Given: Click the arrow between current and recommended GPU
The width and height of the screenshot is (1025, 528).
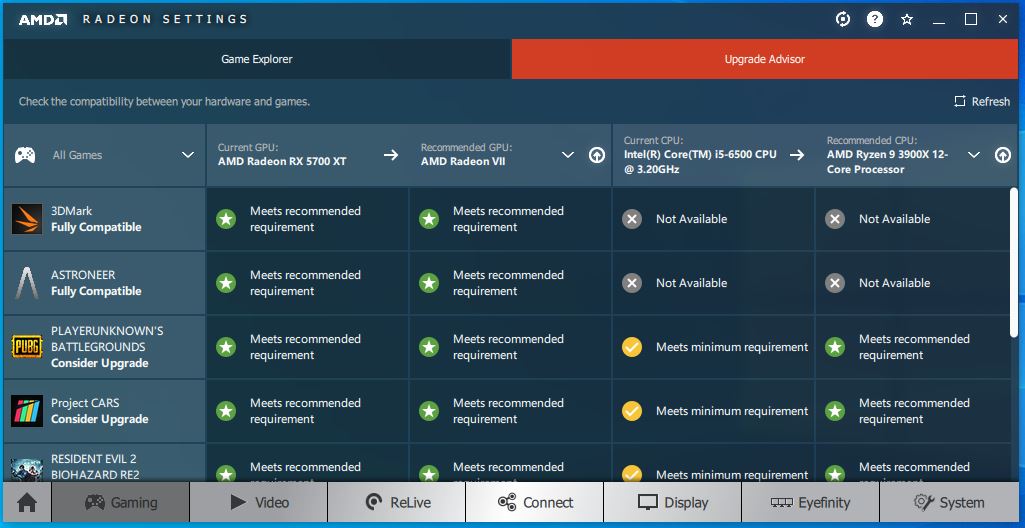Looking at the screenshot, I should click(x=391, y=155).
